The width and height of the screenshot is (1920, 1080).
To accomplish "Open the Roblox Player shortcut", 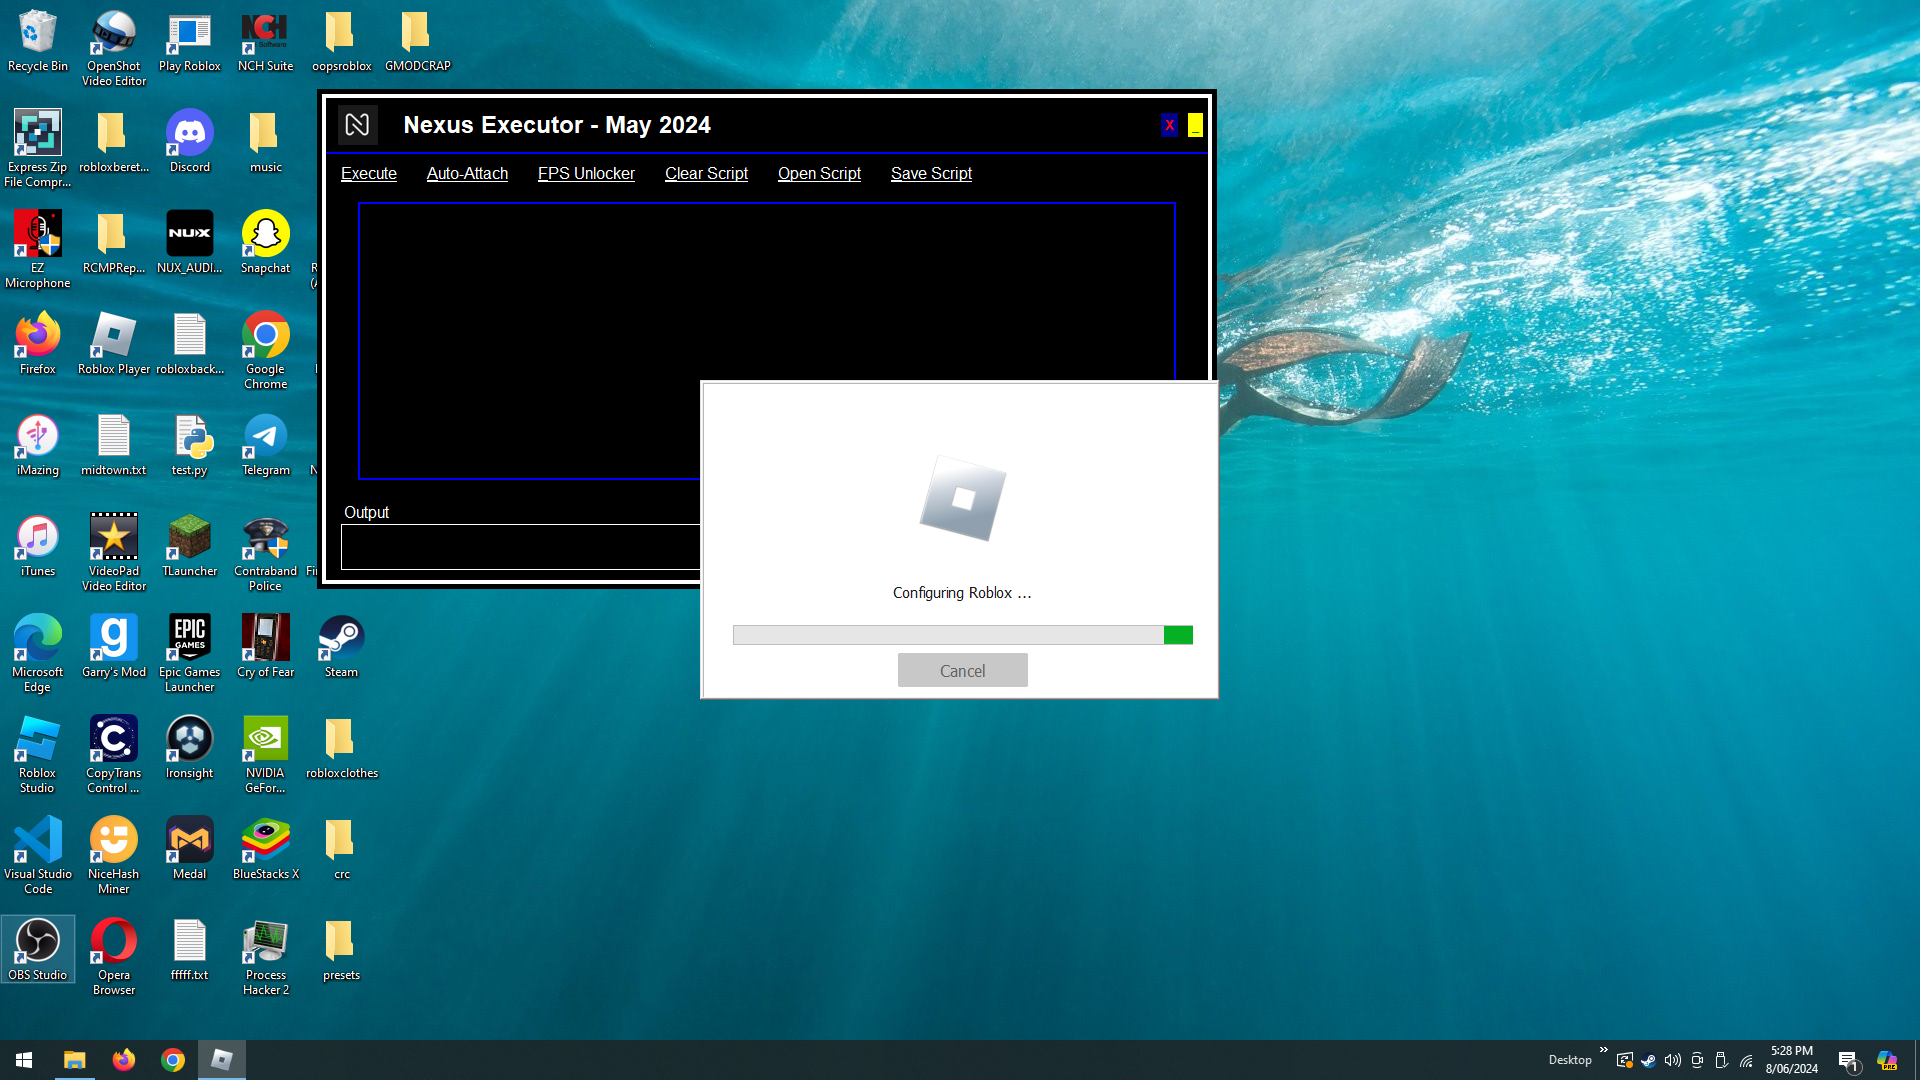I will 113,336.
